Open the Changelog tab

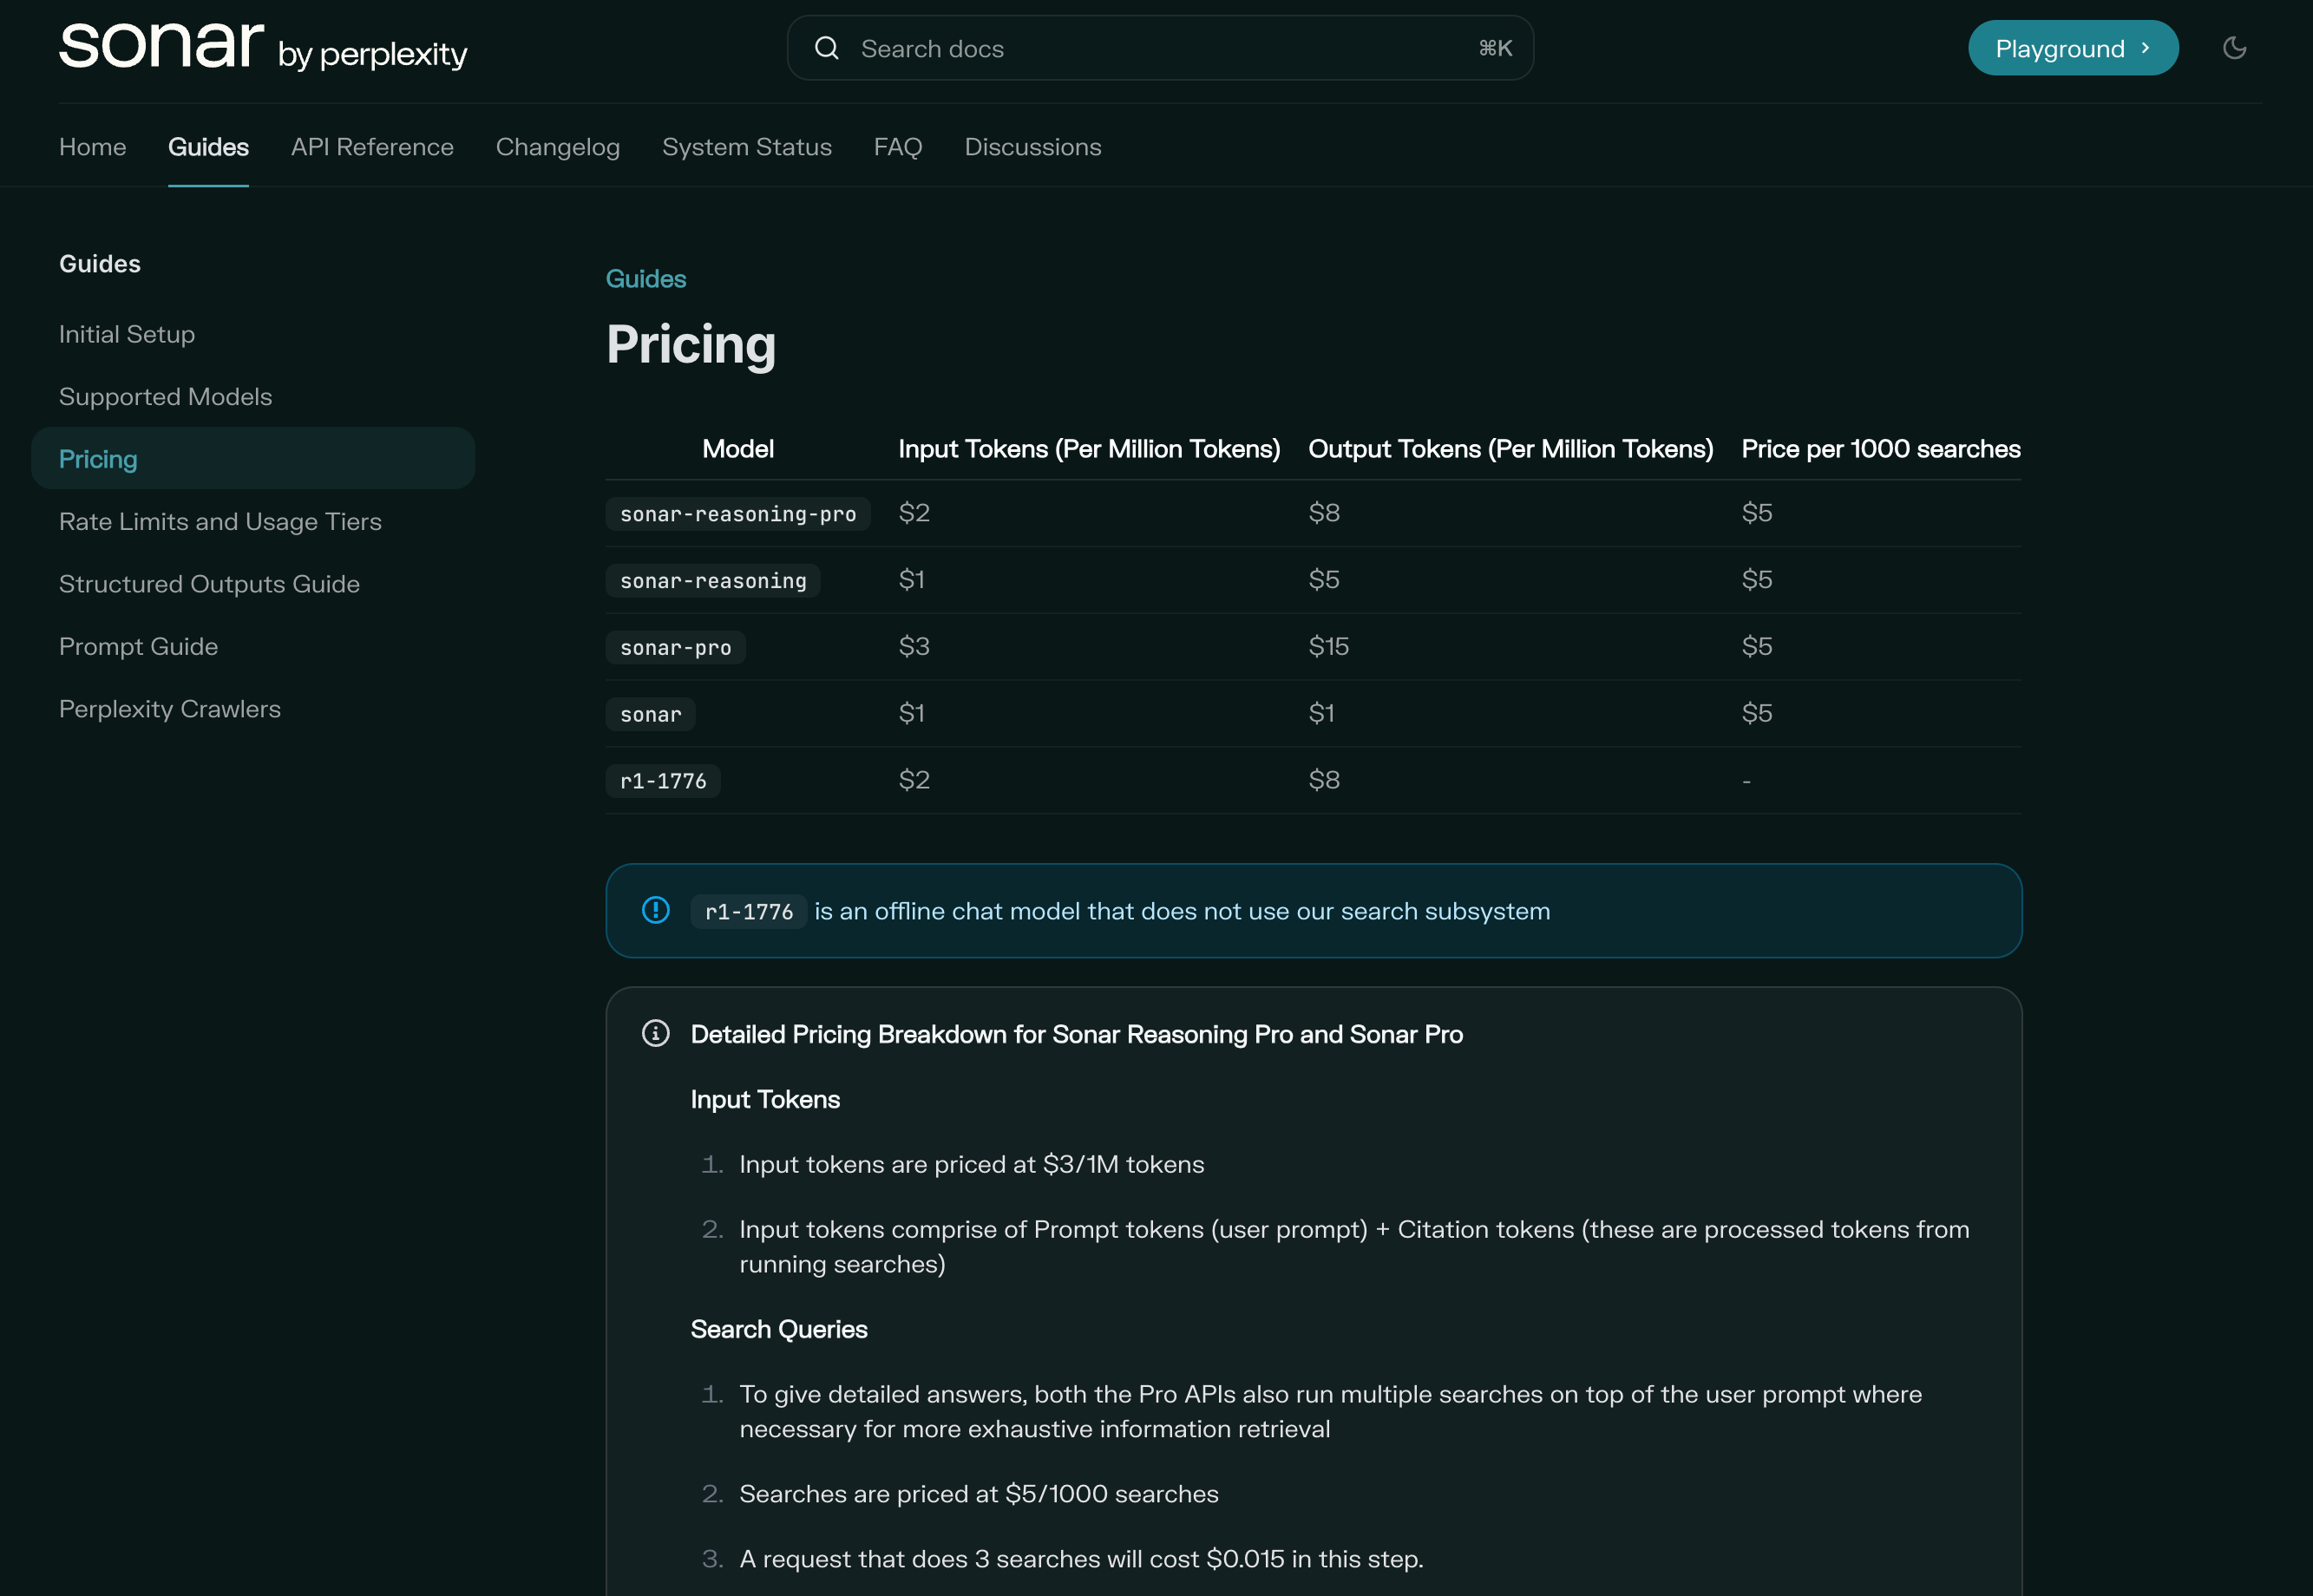click(x=558, y=147)
